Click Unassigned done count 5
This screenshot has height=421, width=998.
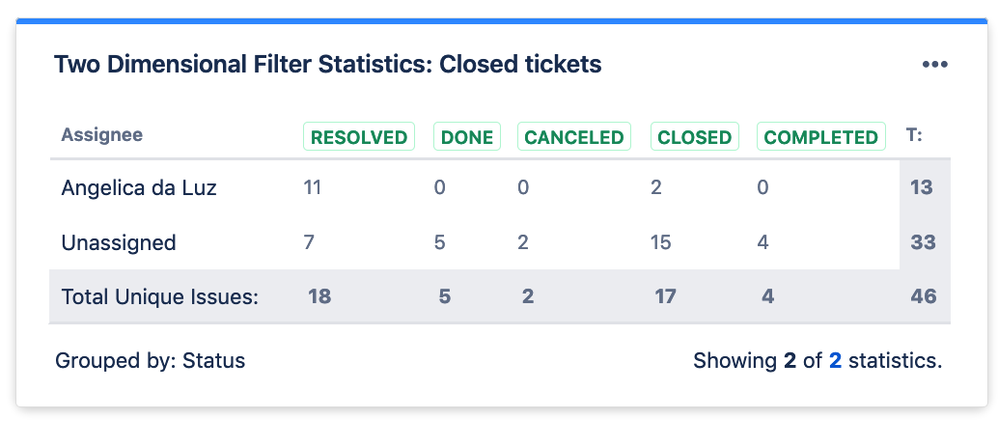[439, 243]
